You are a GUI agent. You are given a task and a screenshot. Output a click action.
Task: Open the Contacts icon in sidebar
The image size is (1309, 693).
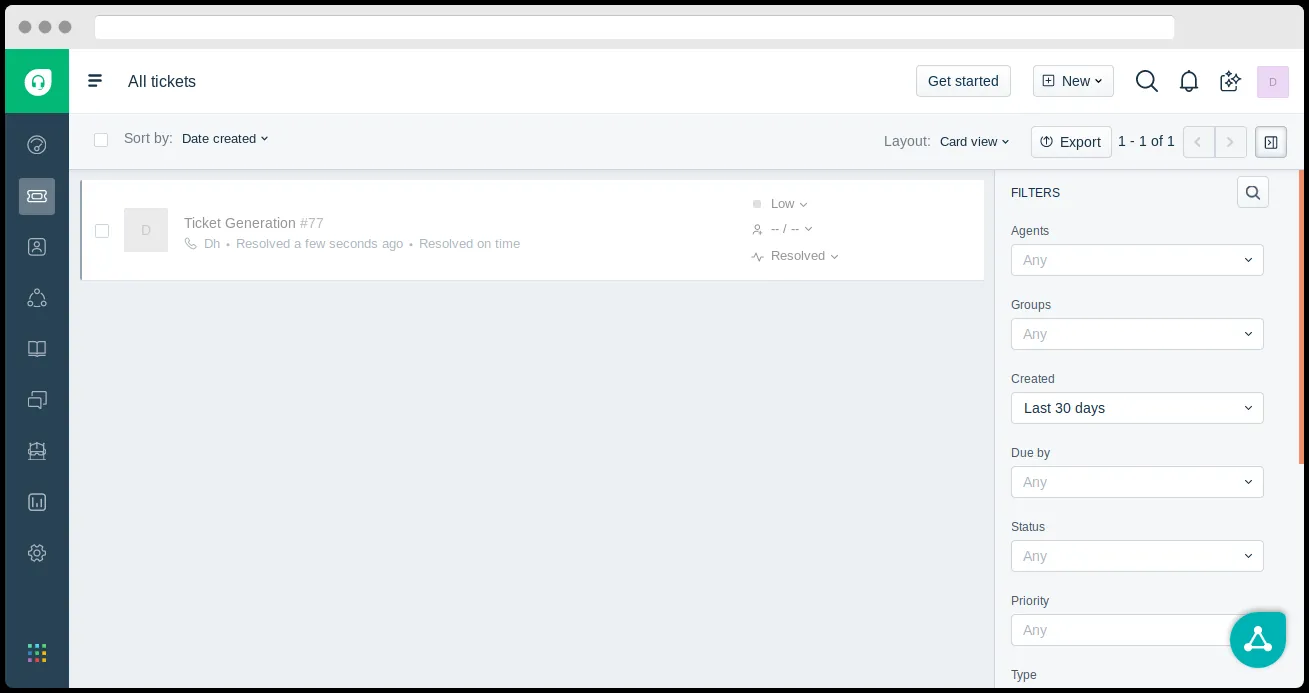tap(37, 247)
